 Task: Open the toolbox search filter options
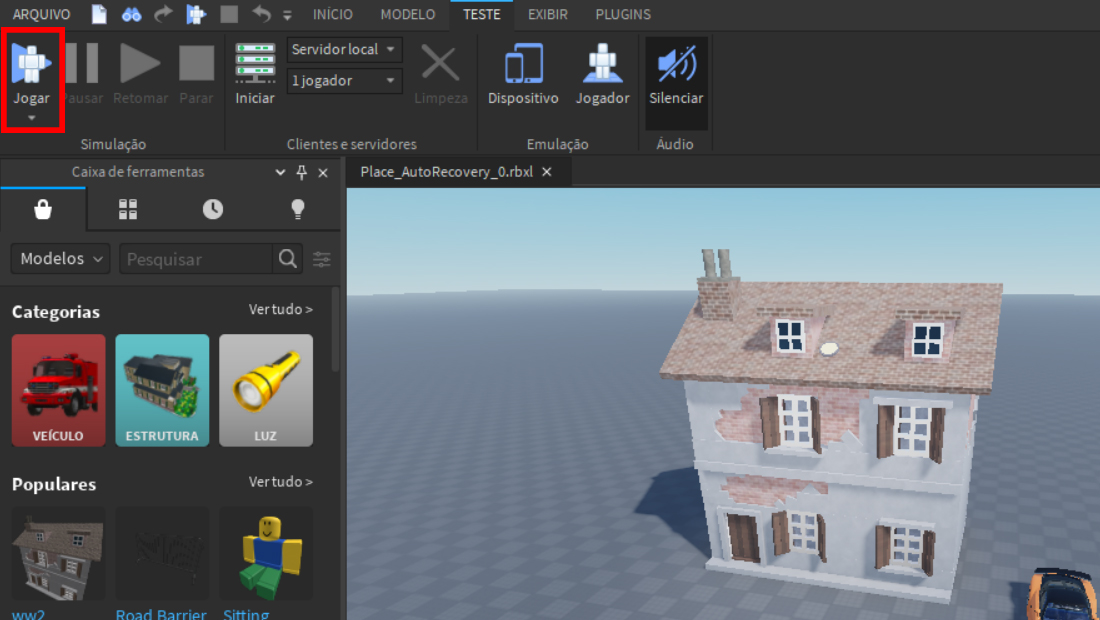point(322,260)
